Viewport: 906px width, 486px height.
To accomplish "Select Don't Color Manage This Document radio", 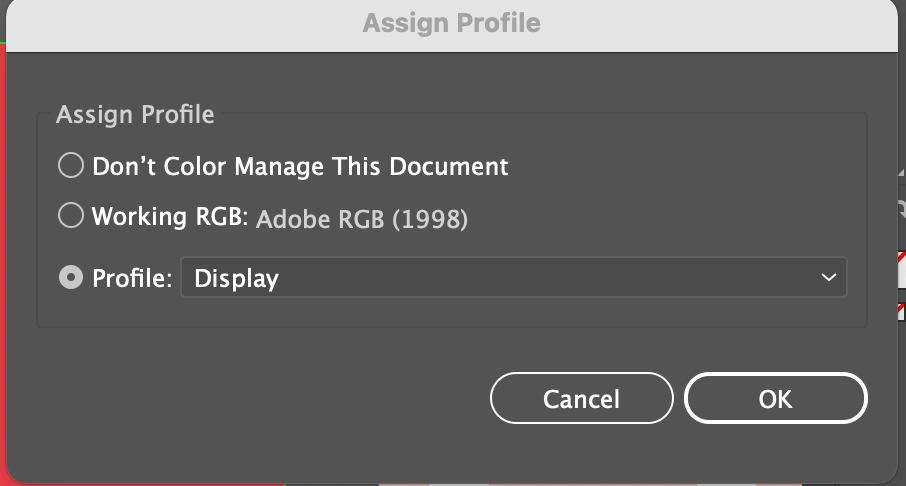I will (71, 166).
